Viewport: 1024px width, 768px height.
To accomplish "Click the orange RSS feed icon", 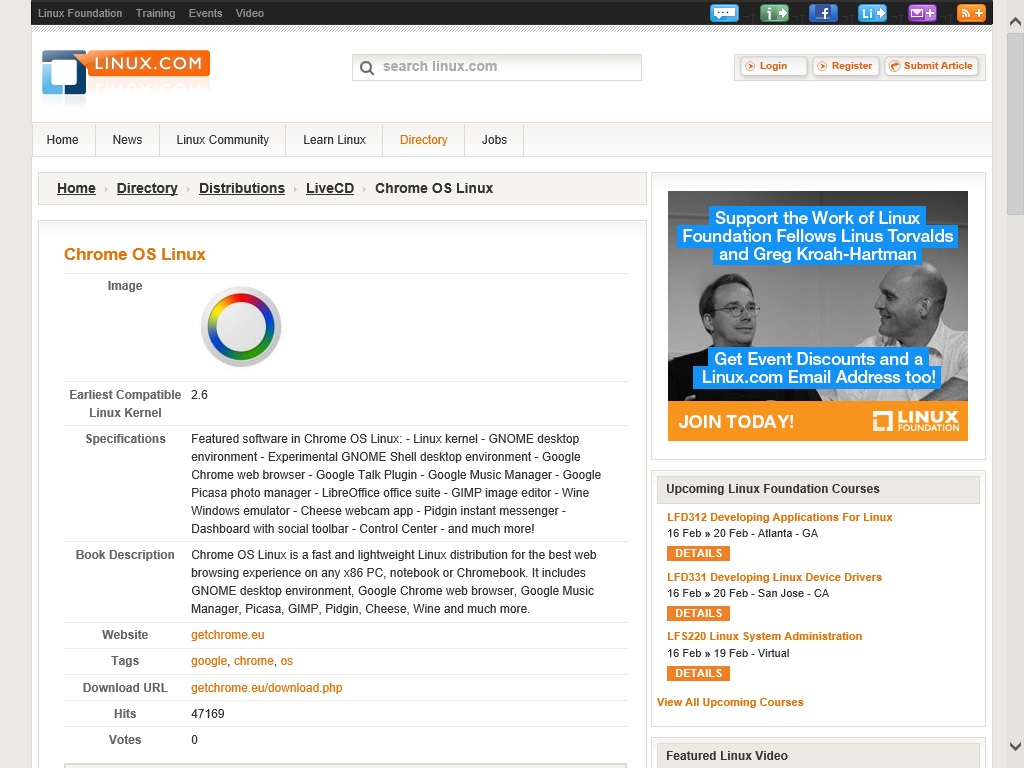I will pyautogui.click(x=971, y=13).
